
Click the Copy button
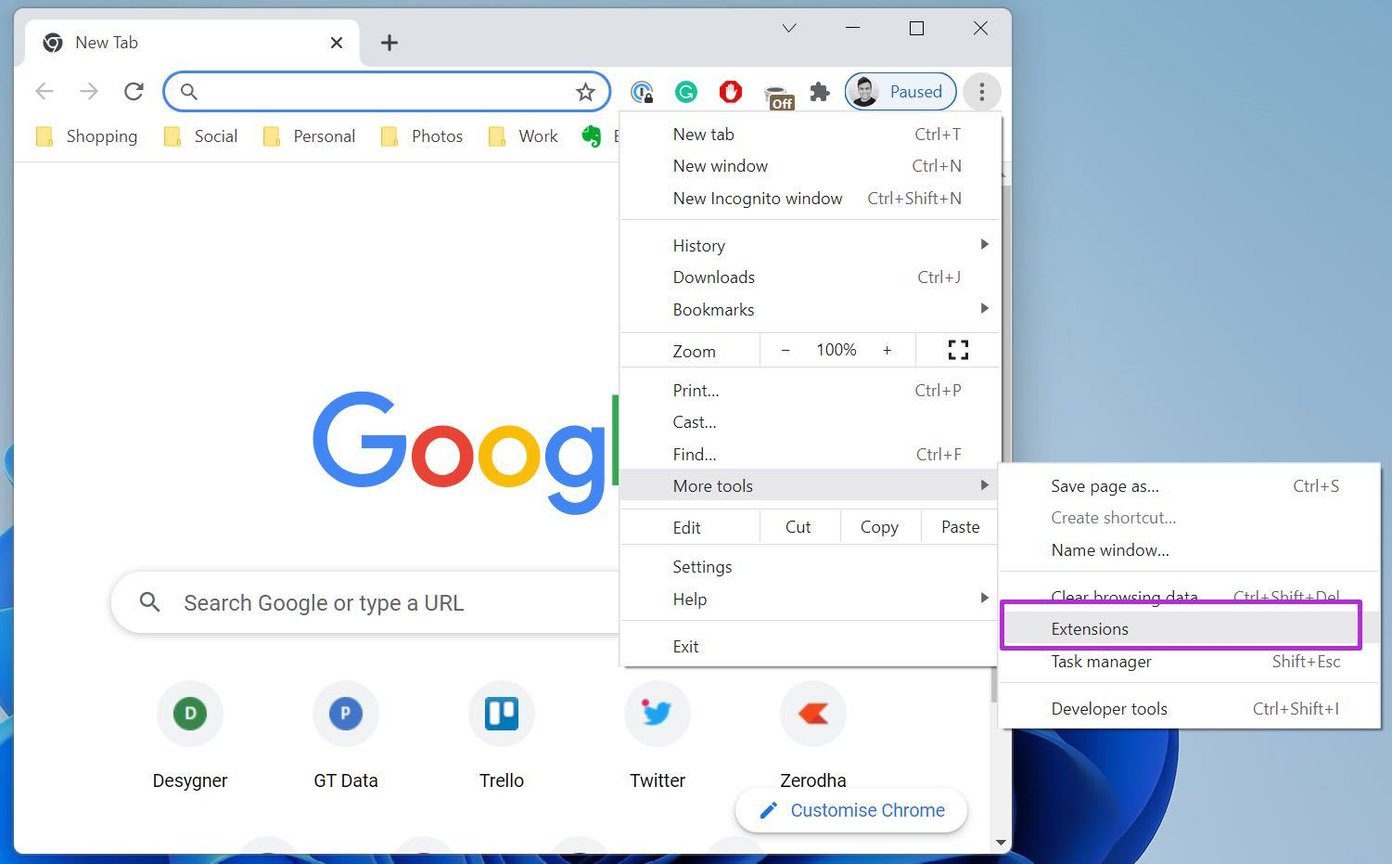click(x=879, y=527)
